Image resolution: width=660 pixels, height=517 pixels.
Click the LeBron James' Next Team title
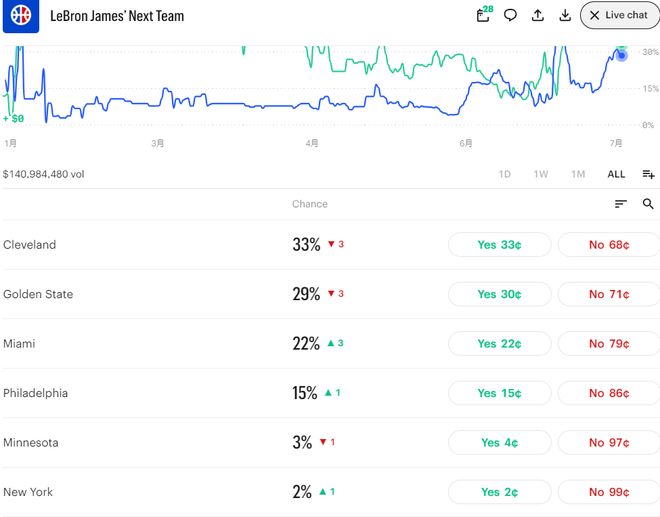[x=117, y=16]
